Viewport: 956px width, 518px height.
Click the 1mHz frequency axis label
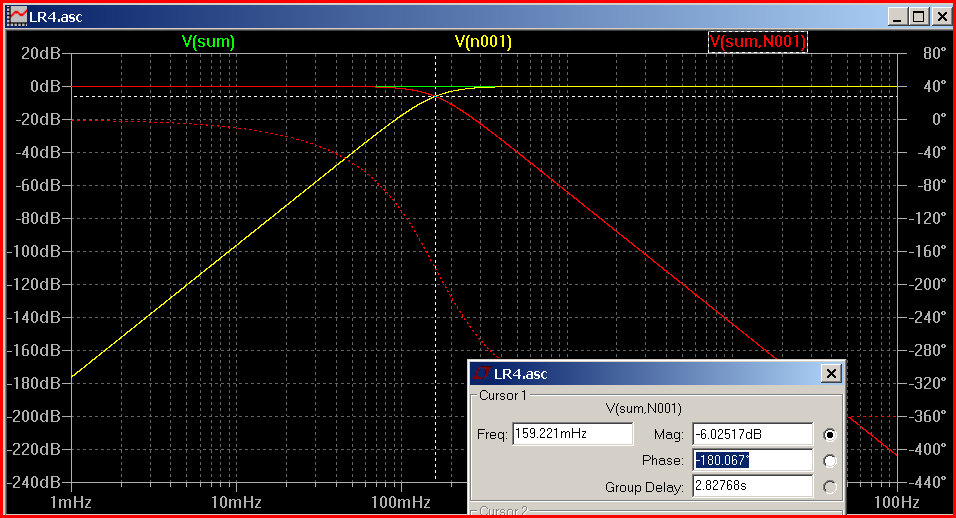point(71,502)
